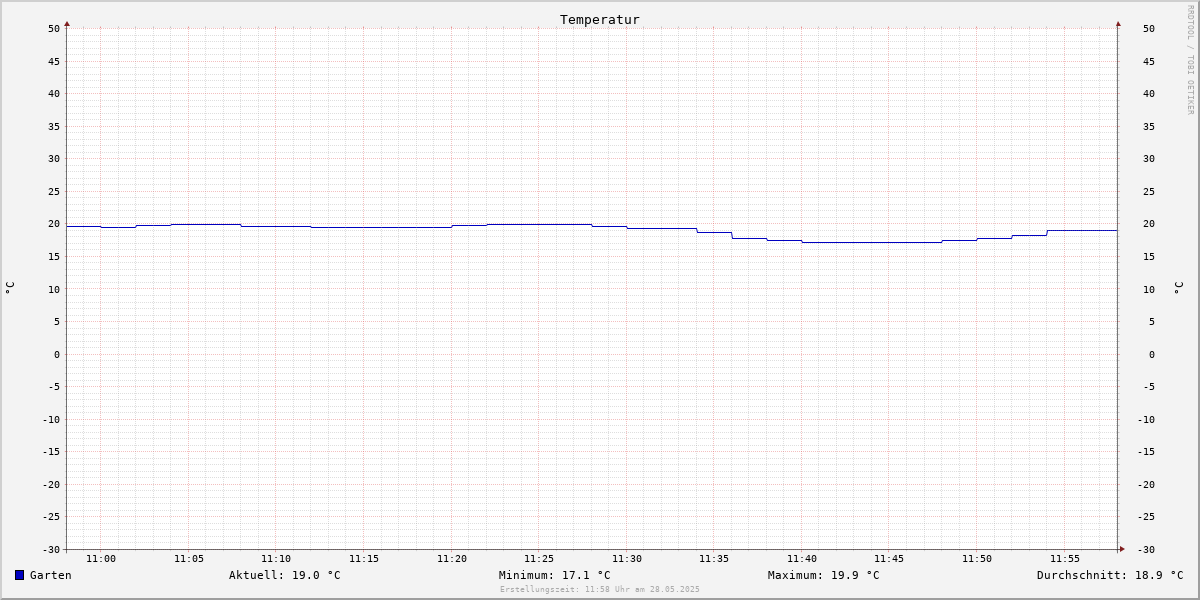
Task: Click the 11:20 time axis label
Action: pyautogui.click(x=452, y=559)
